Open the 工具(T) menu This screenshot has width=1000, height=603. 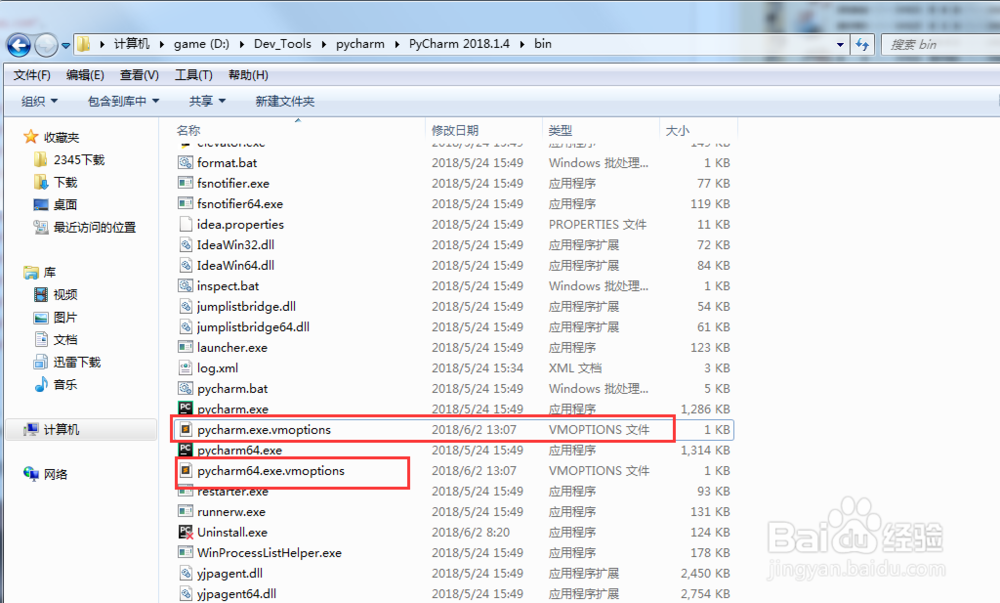(x=193, y=75)
